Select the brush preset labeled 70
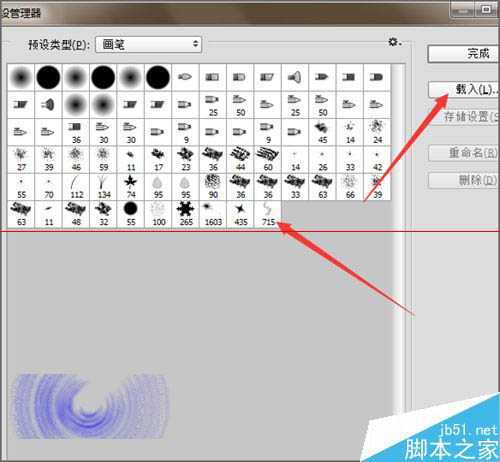 49,187
